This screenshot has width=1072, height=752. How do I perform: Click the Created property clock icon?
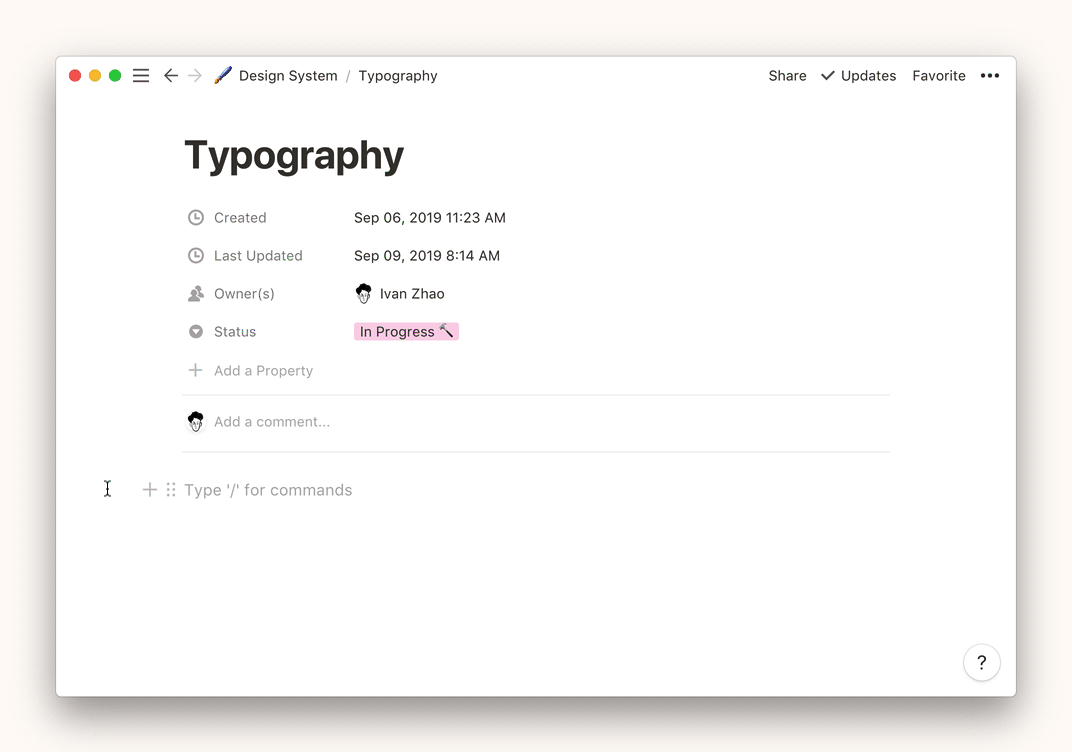(x=196, y=218)
